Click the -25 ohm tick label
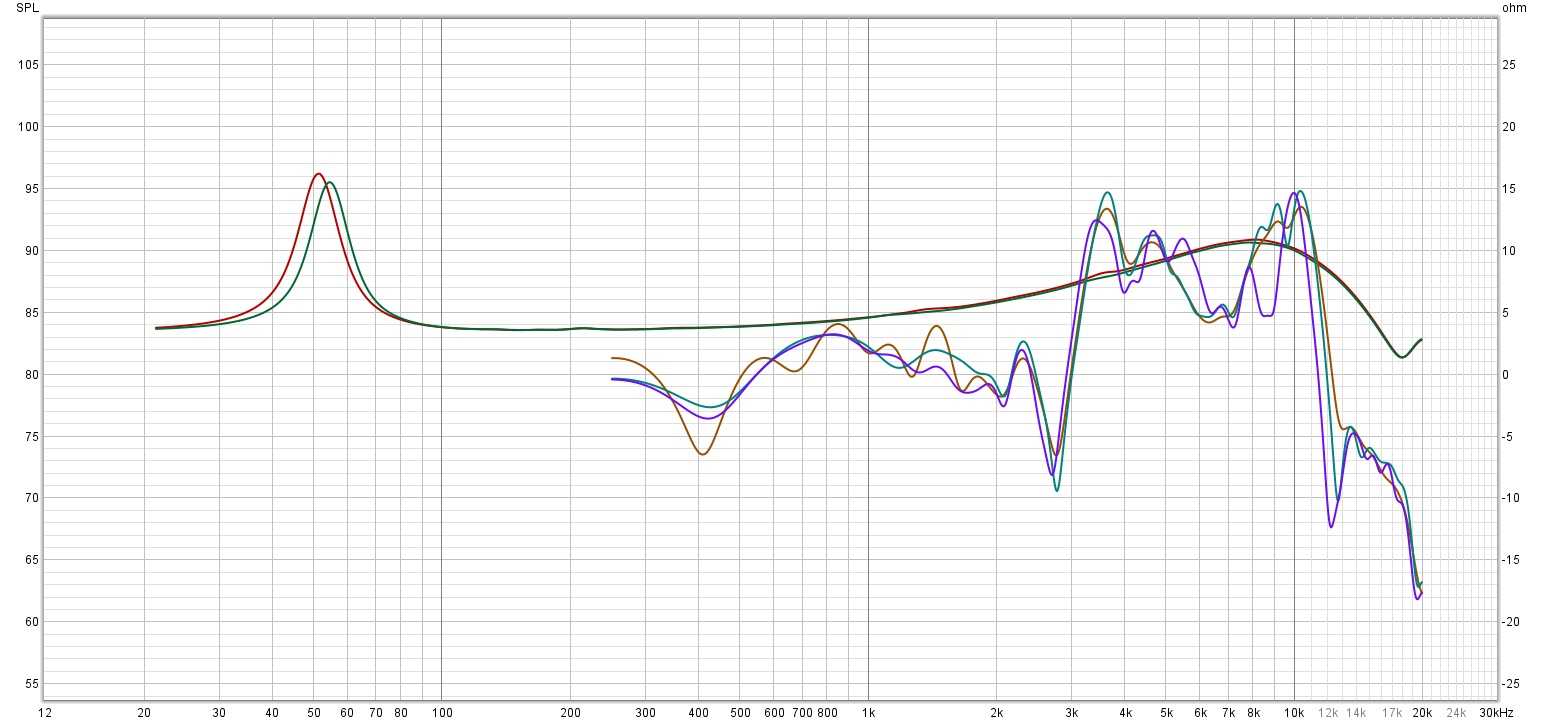 coord(1512,684)
